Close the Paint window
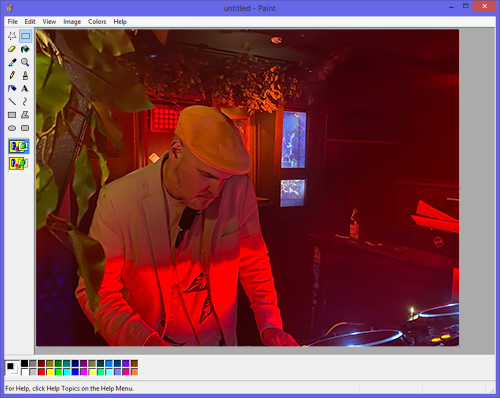Screen dimensions: 500x398 click(484, 6)
